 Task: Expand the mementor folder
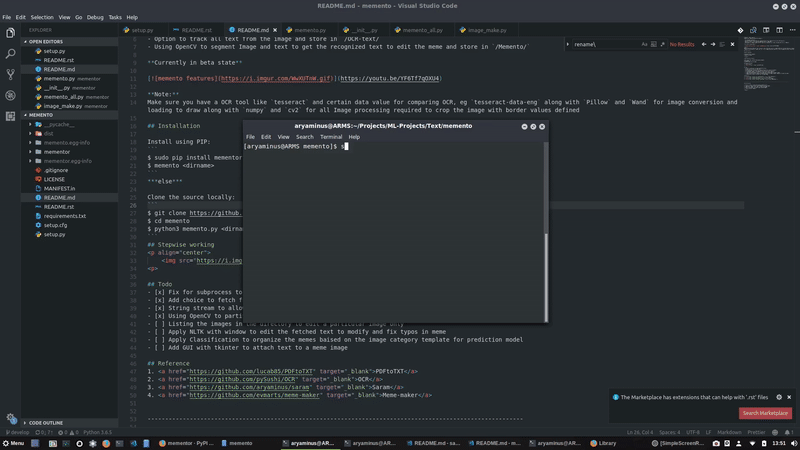(x=69, y=152)
